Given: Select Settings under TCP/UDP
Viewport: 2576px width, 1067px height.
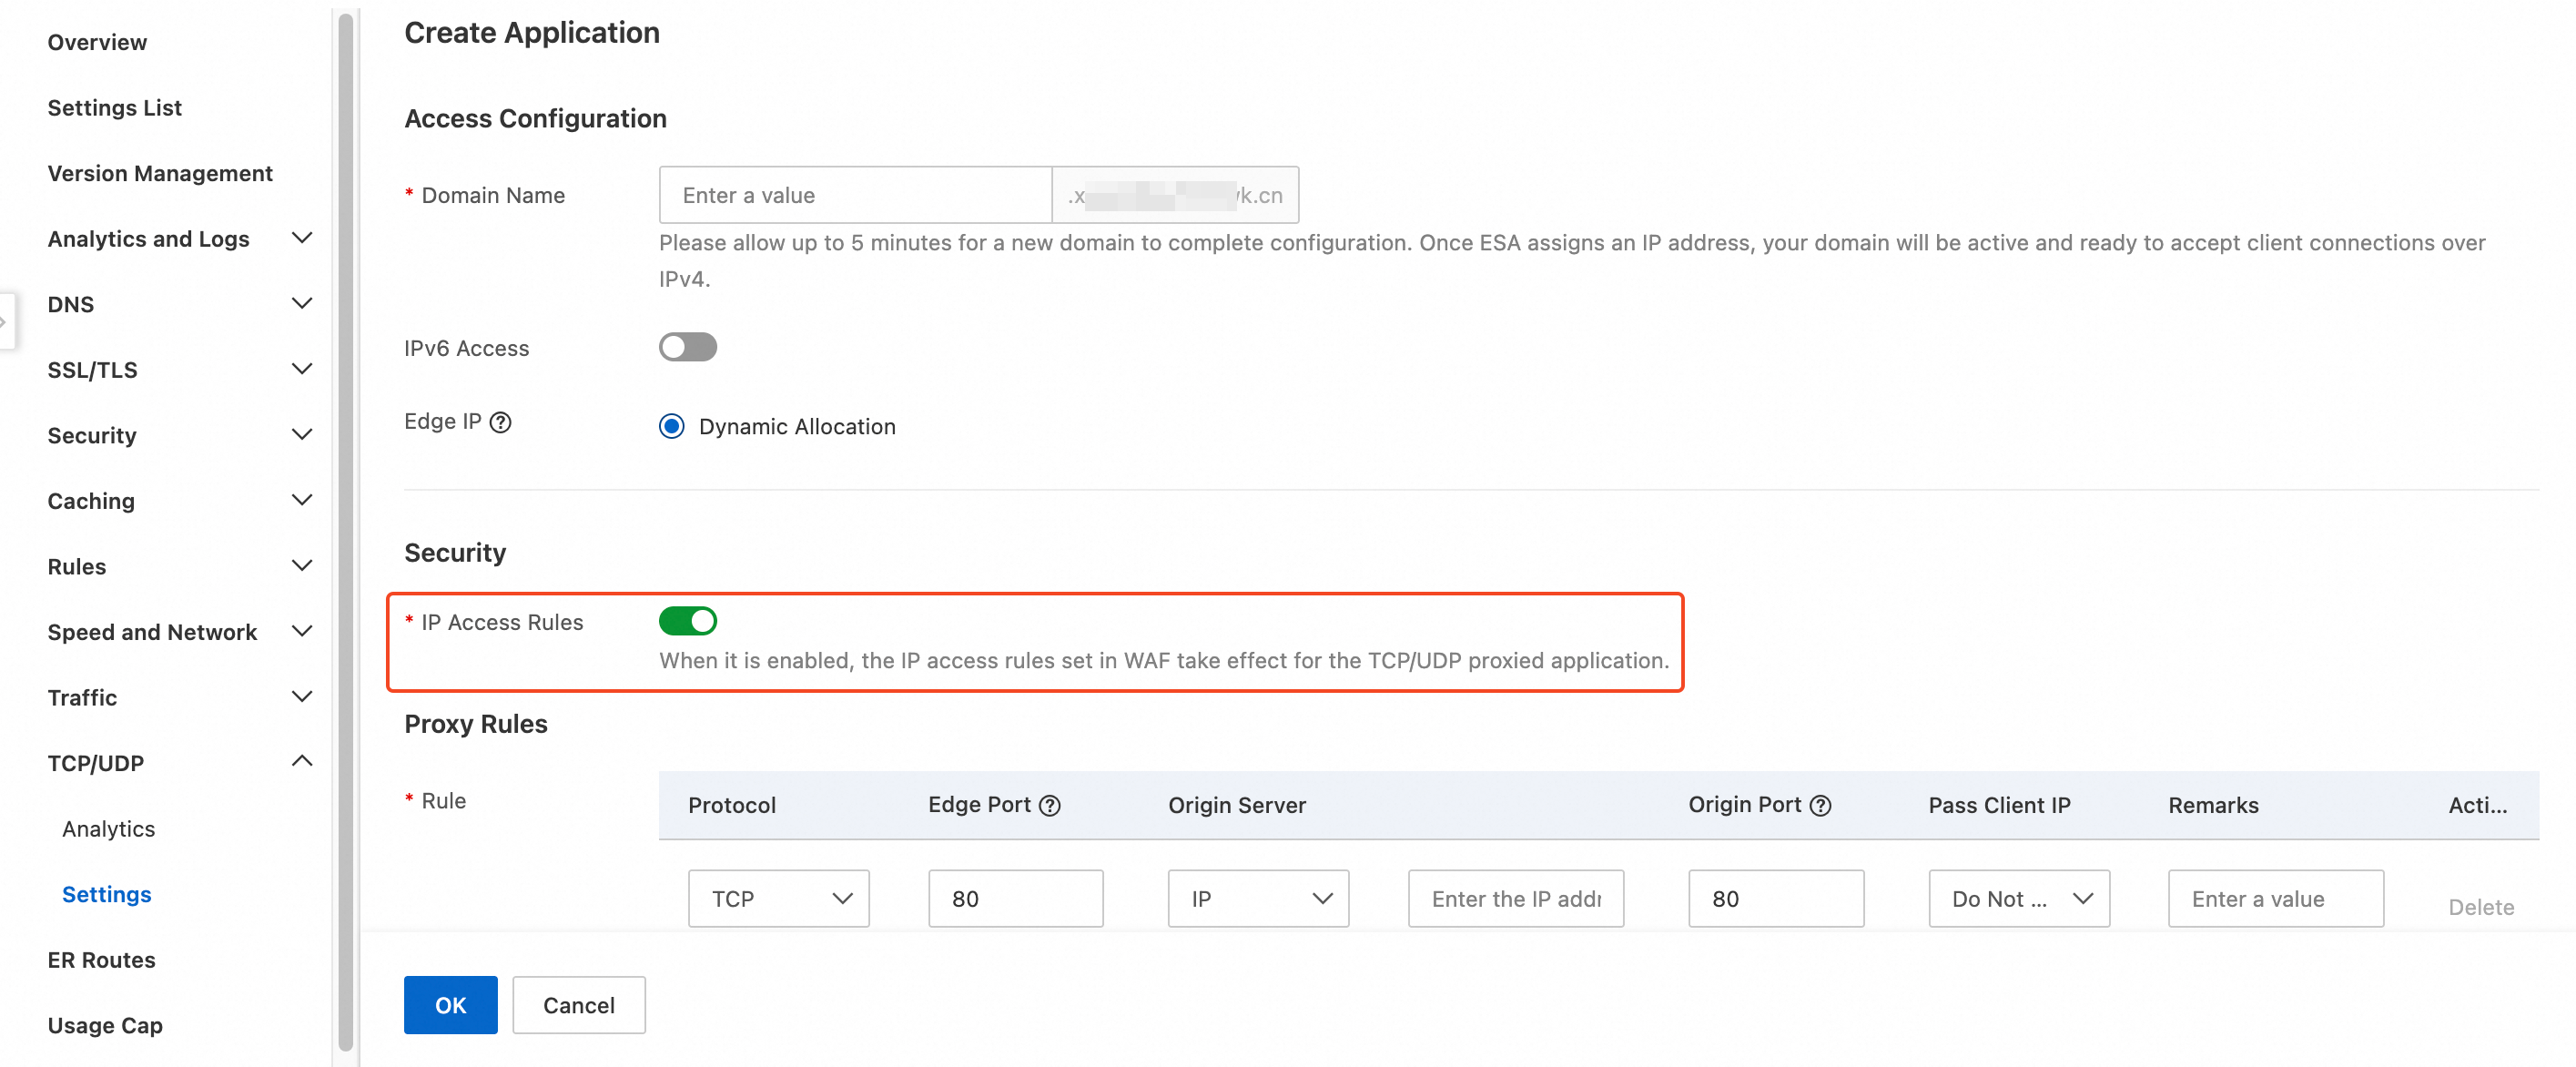Looking at the screenshot, I should (x=106, y=894).
